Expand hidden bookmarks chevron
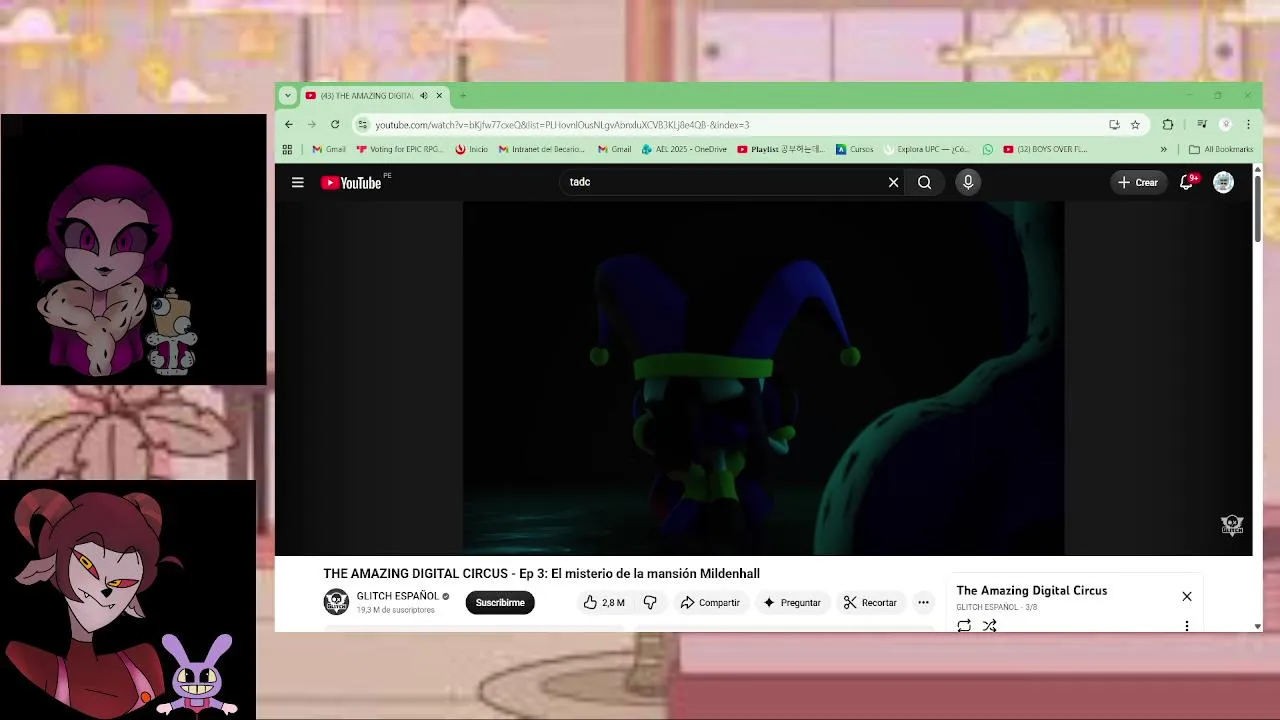This screenshot has width=1280, height=720. (x=1163, y=149)
